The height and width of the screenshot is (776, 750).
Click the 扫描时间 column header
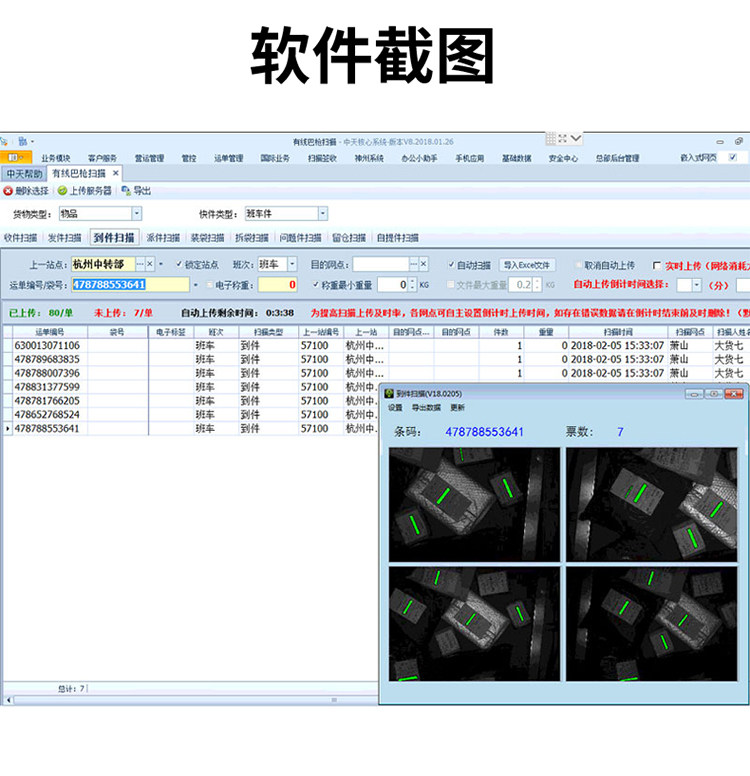point(618,332)
